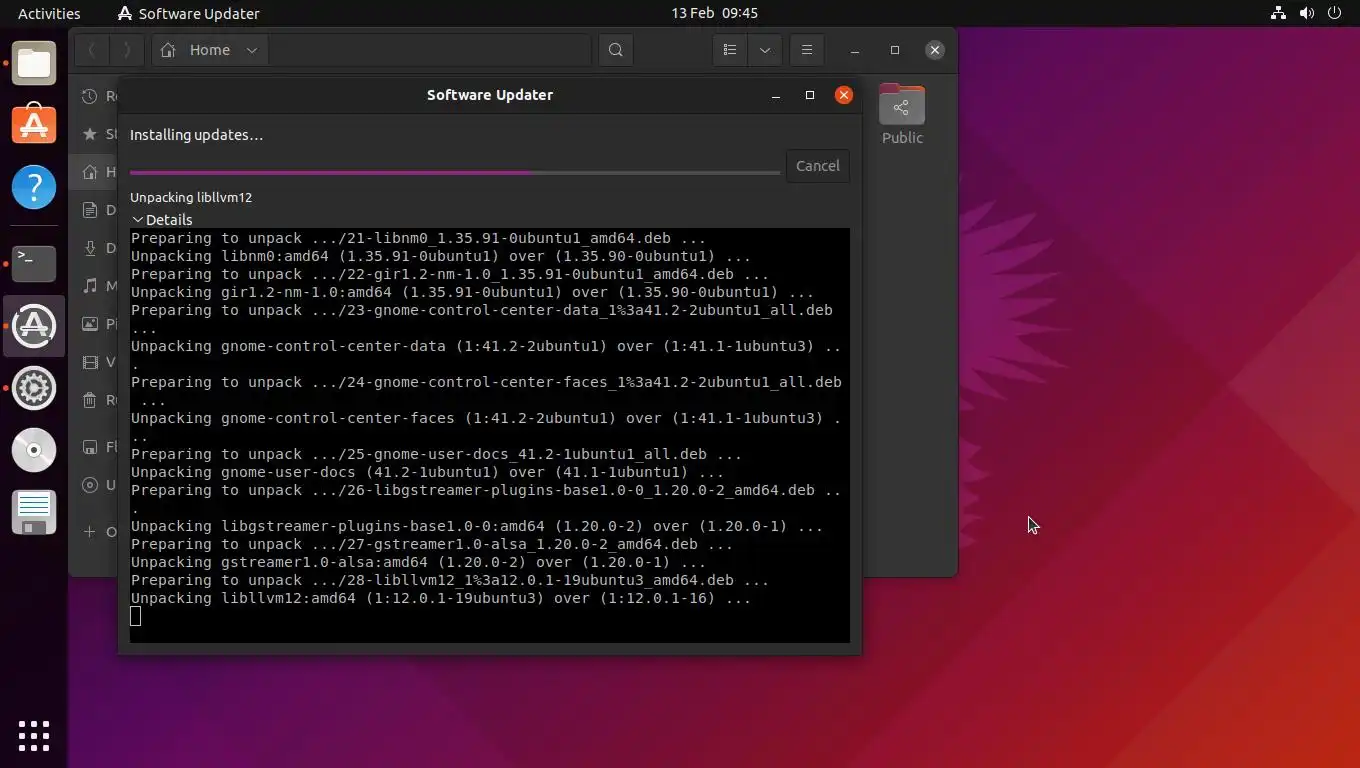Open power menu icon
This screenshot has height=768, width=1360.
click(1334, 13)
